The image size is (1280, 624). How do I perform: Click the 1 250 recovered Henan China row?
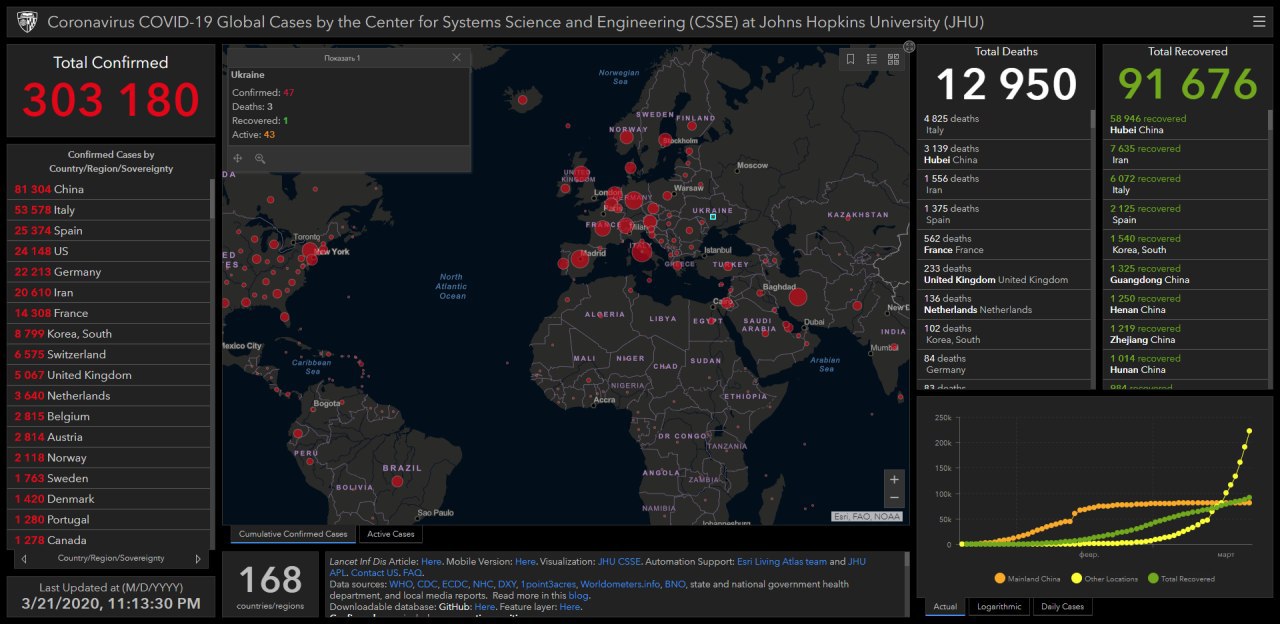1186,304
